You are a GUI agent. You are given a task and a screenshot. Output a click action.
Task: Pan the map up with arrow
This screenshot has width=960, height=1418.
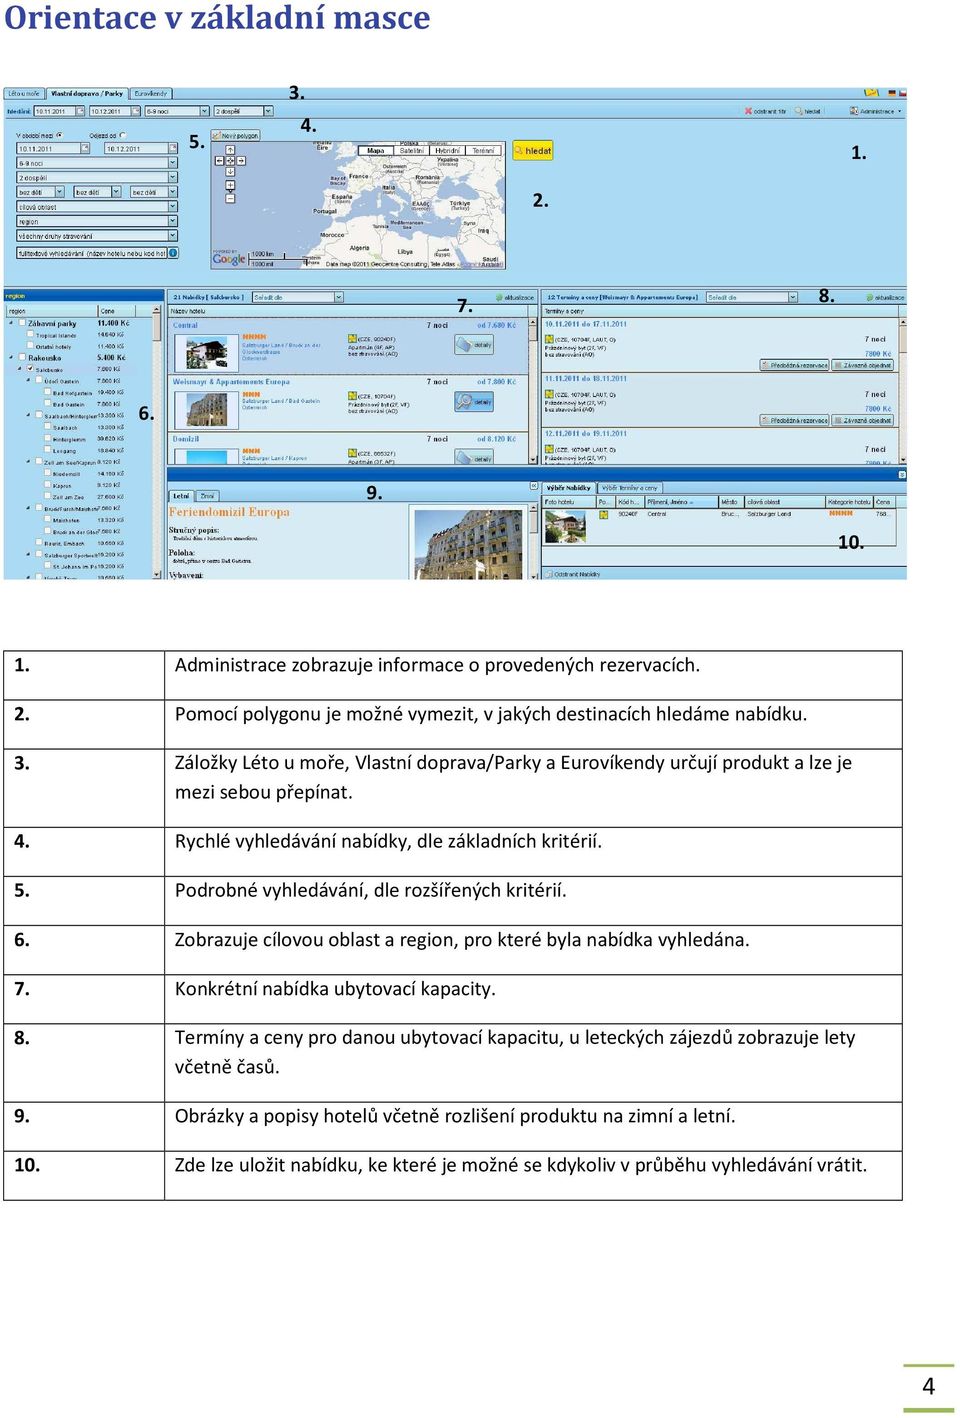click(x=230, y=150)
